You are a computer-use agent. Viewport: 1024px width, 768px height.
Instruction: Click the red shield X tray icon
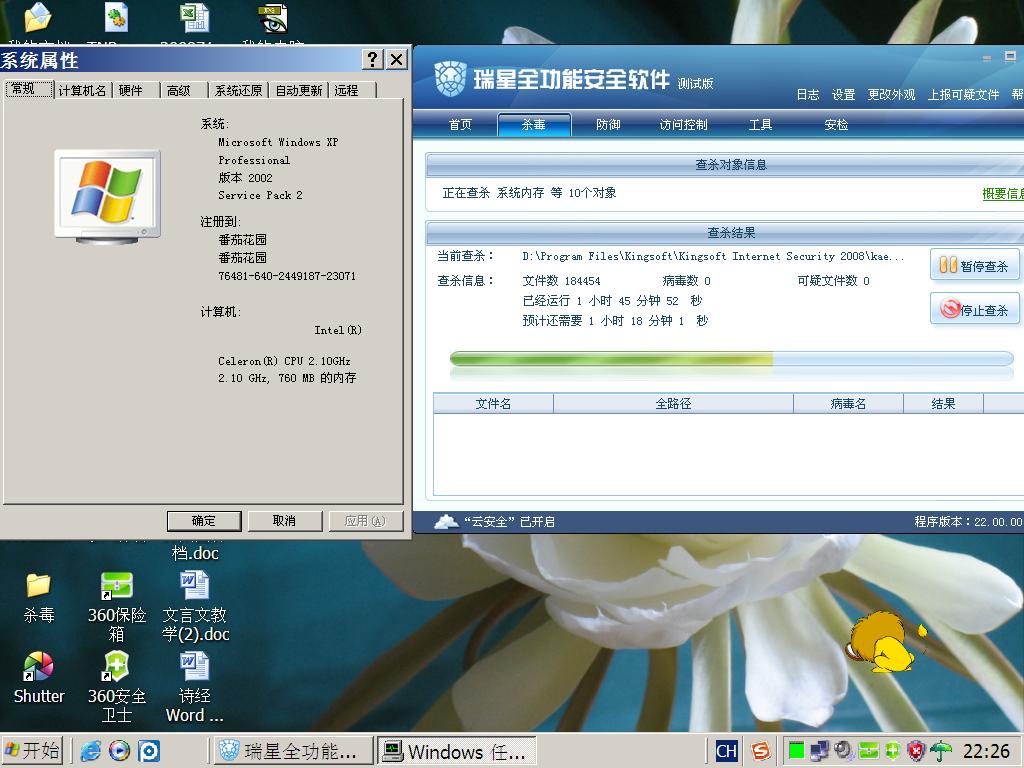pos(916,751)
